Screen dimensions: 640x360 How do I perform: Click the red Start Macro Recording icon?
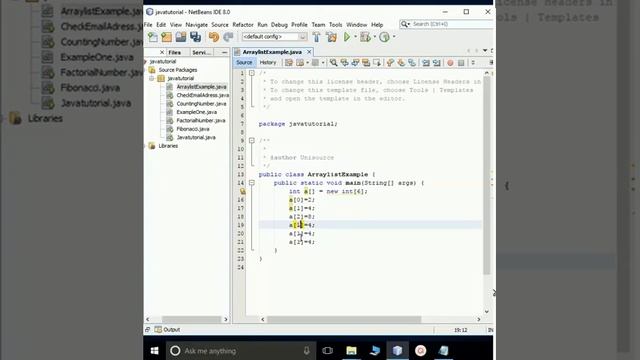(450, 62)
